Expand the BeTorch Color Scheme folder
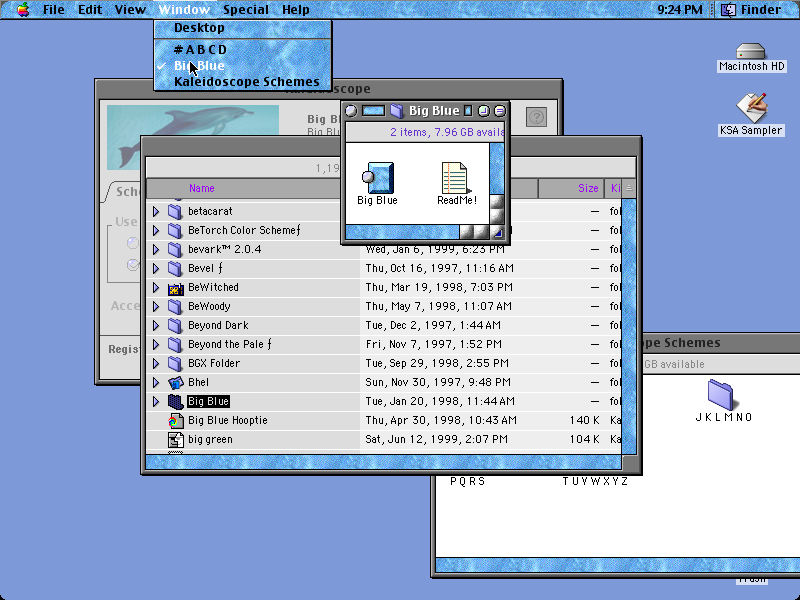800x600 pixels. pos(156,230)
